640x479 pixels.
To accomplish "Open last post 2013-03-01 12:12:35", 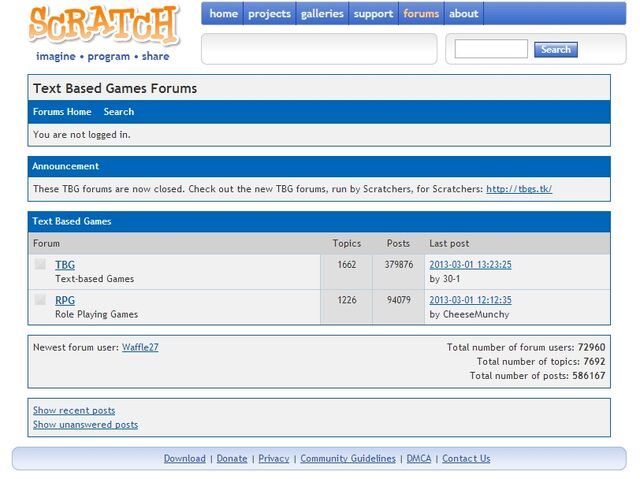I will [470, 300].
